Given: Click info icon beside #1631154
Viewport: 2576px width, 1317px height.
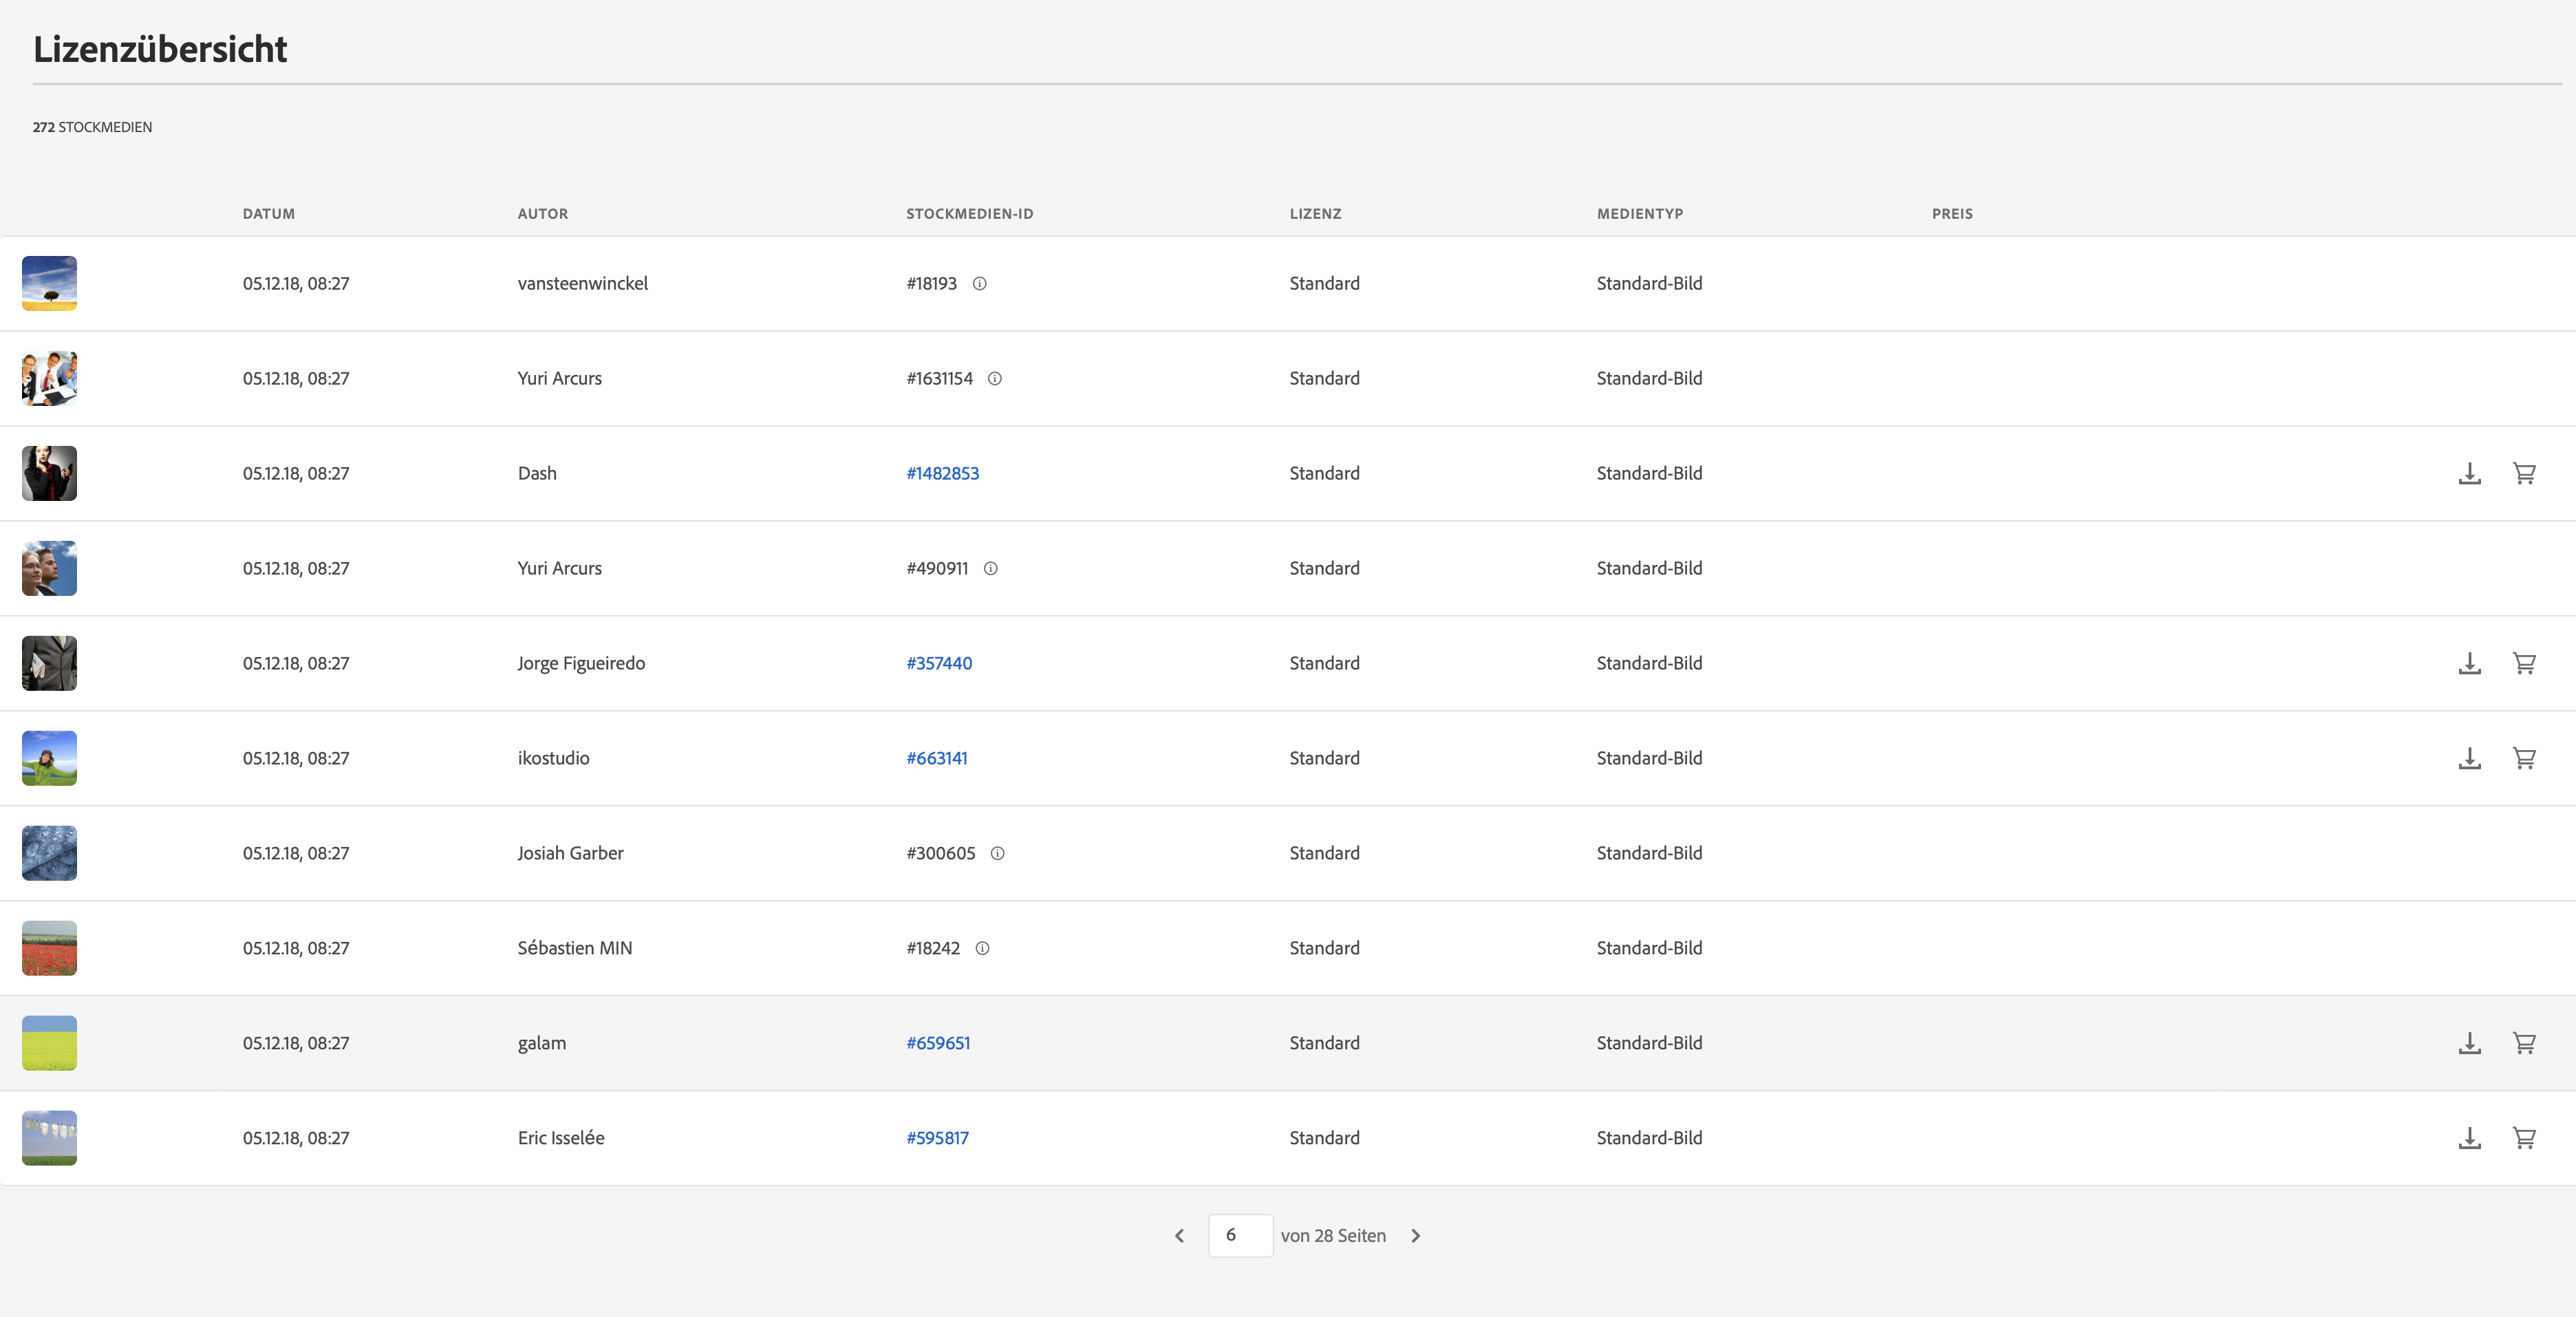Looking at the screenshot, I should [995, 379].
